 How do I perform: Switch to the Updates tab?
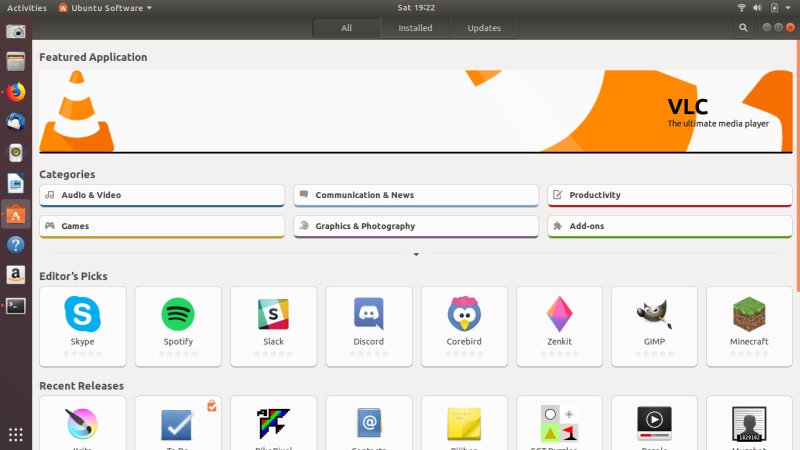(x=484, y=28)
